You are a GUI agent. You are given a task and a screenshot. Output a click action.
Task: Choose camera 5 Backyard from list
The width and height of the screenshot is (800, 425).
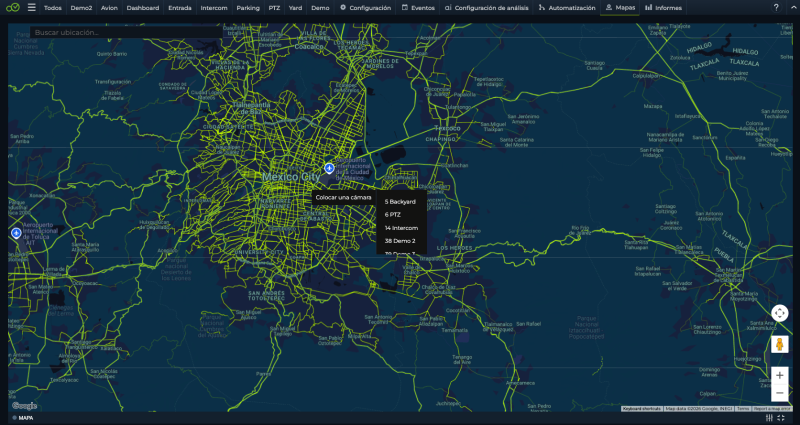(x=401, y=202)
